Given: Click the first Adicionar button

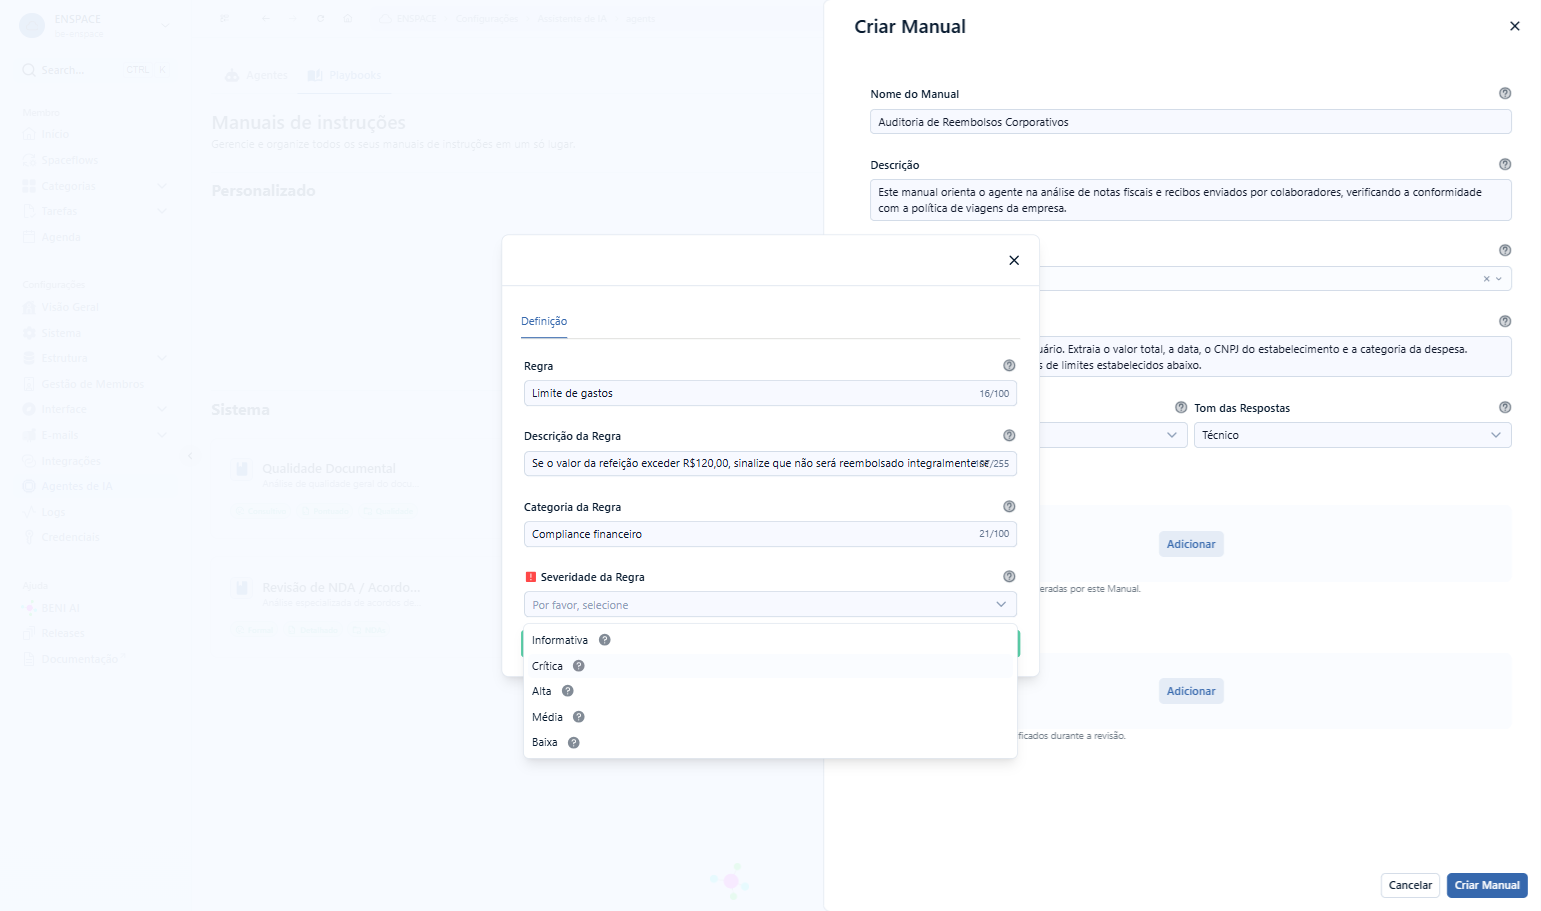Looking at the screenshot, I should [x=1191, y=544].
